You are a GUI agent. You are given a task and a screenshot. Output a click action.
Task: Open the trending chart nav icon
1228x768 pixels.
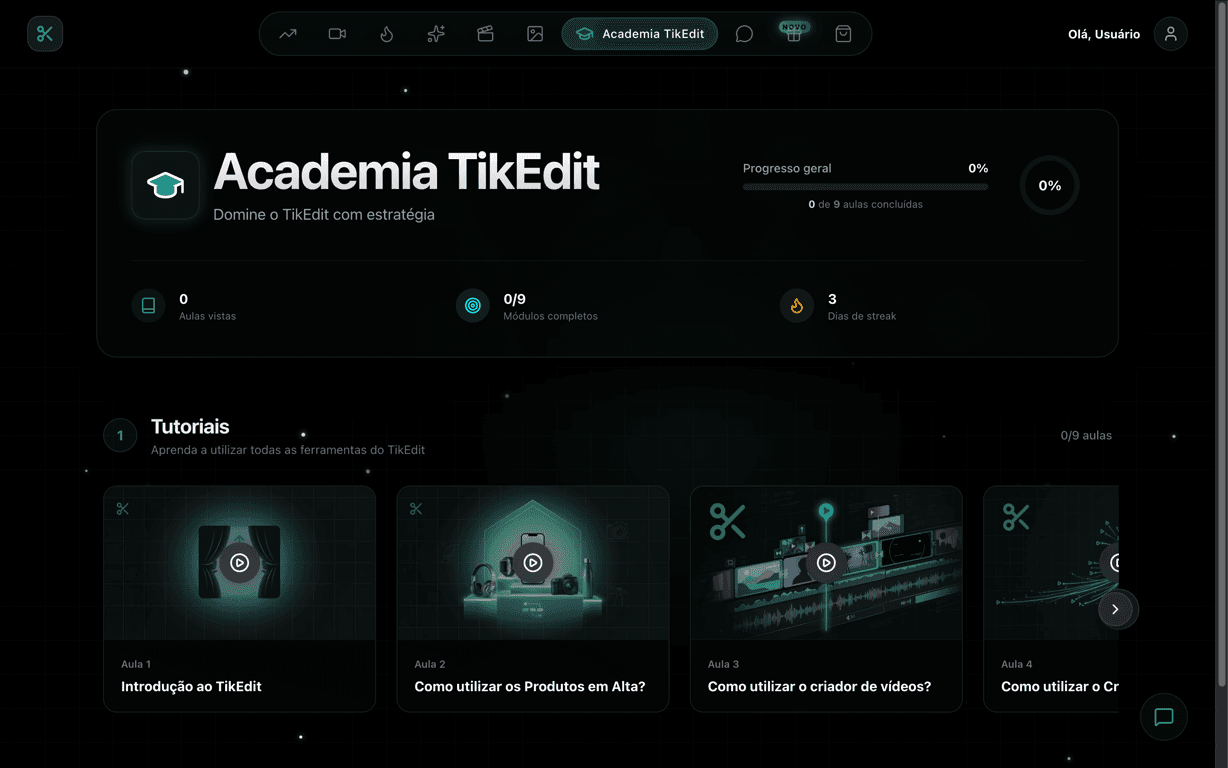(288, 34)
